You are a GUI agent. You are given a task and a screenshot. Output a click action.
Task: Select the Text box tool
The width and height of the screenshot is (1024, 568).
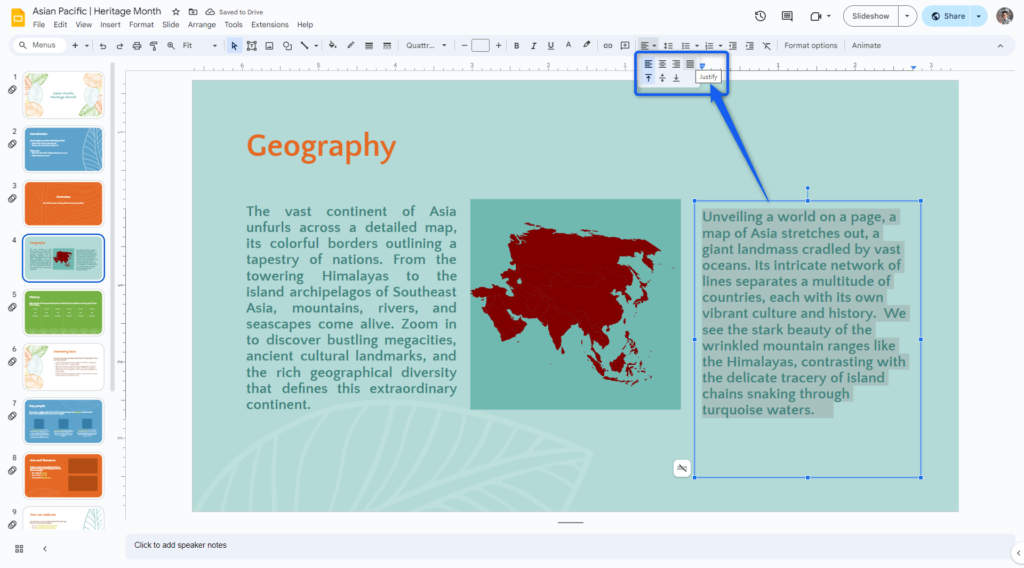point(252,46)
